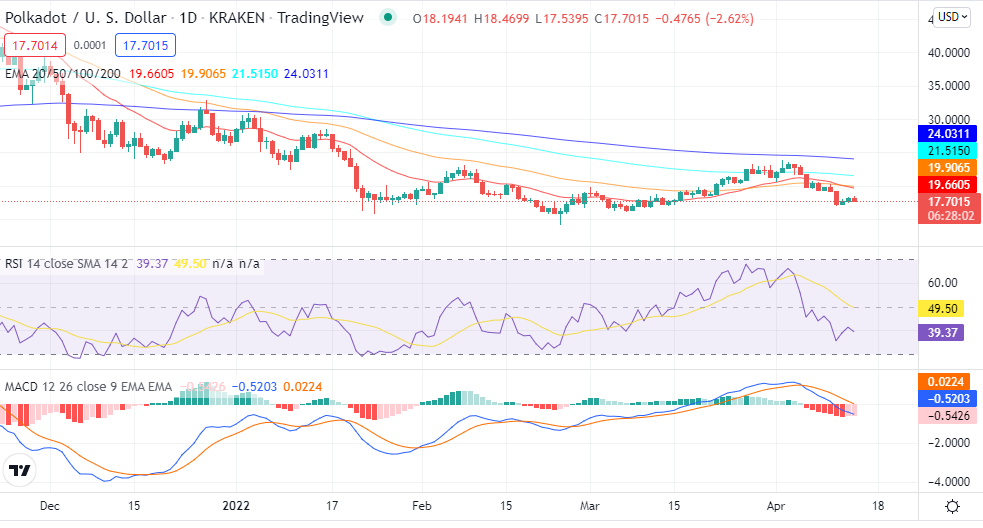Click the pink histogram -0.5426 axis label

(947, 415)
